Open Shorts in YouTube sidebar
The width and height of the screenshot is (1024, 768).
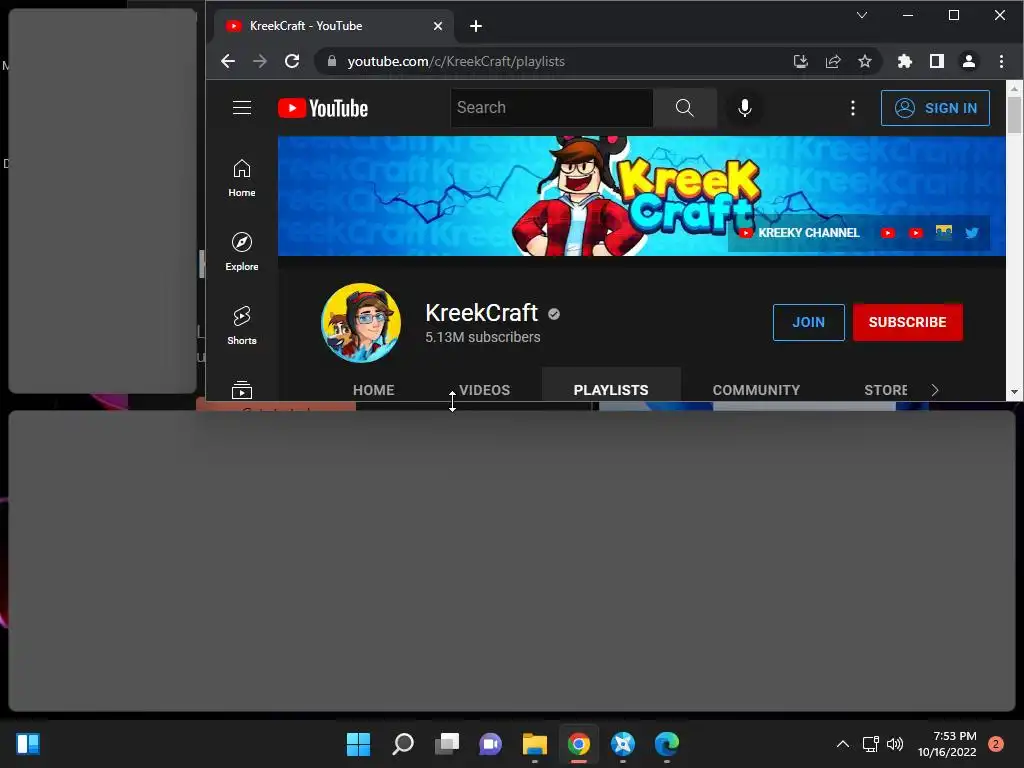tap(242, 325)
